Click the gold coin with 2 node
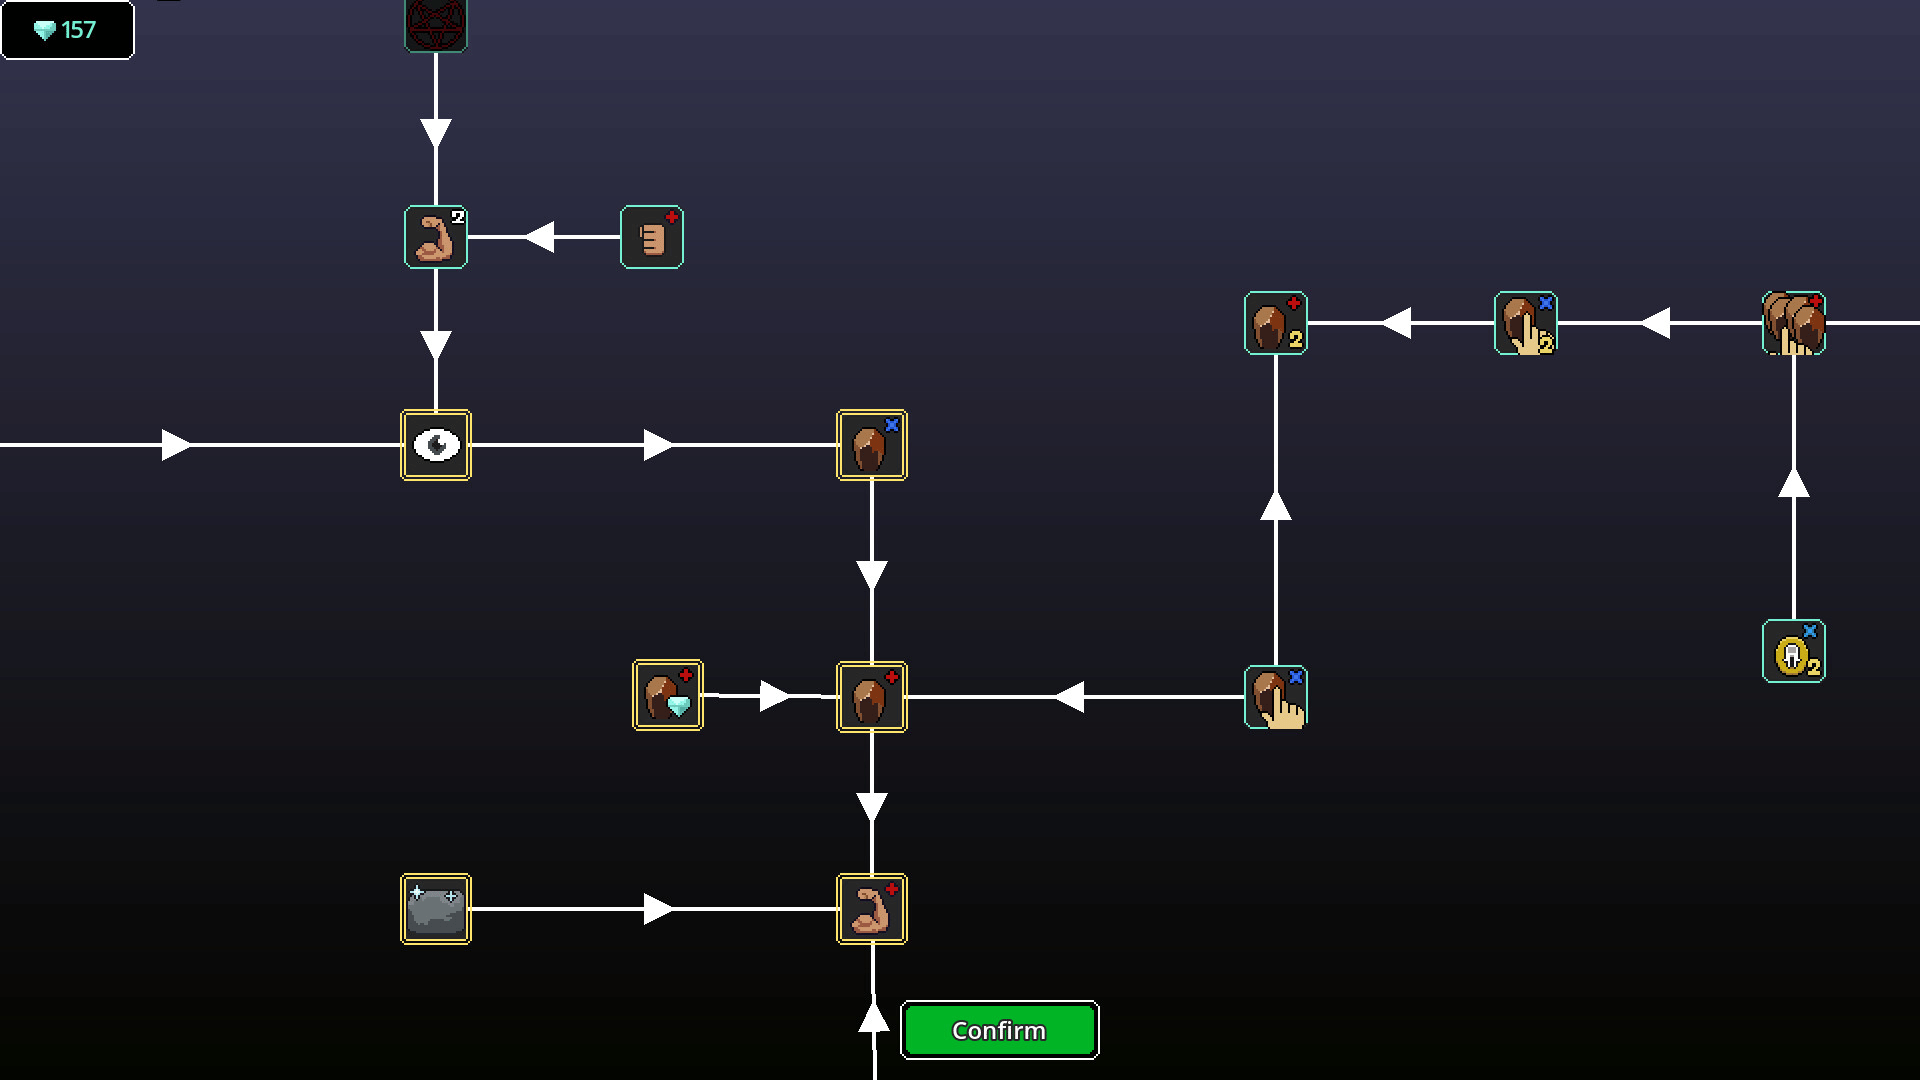The image size is (1920, 1080). point(1794,651)
